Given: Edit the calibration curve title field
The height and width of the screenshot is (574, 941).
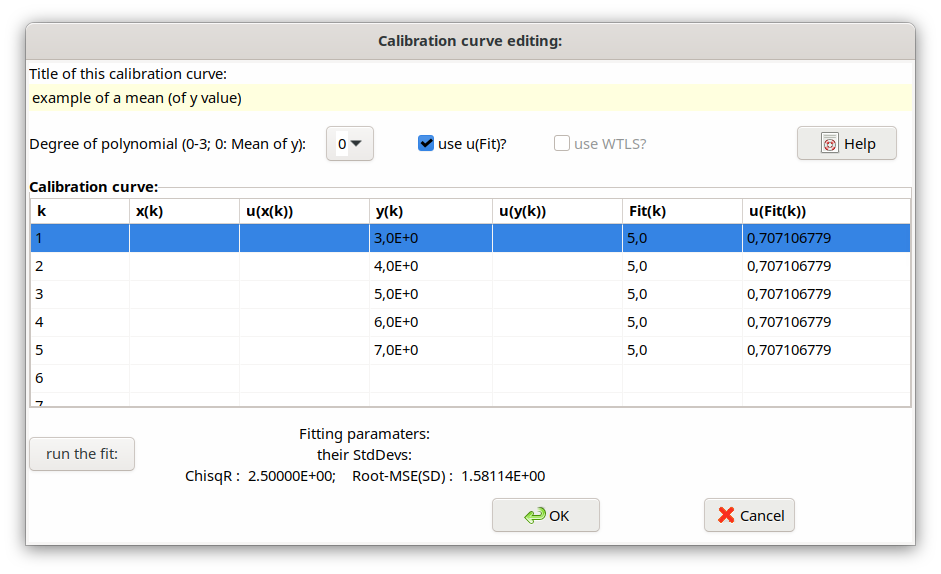Looking at the screenshot, I should click(x=470, y=98).
